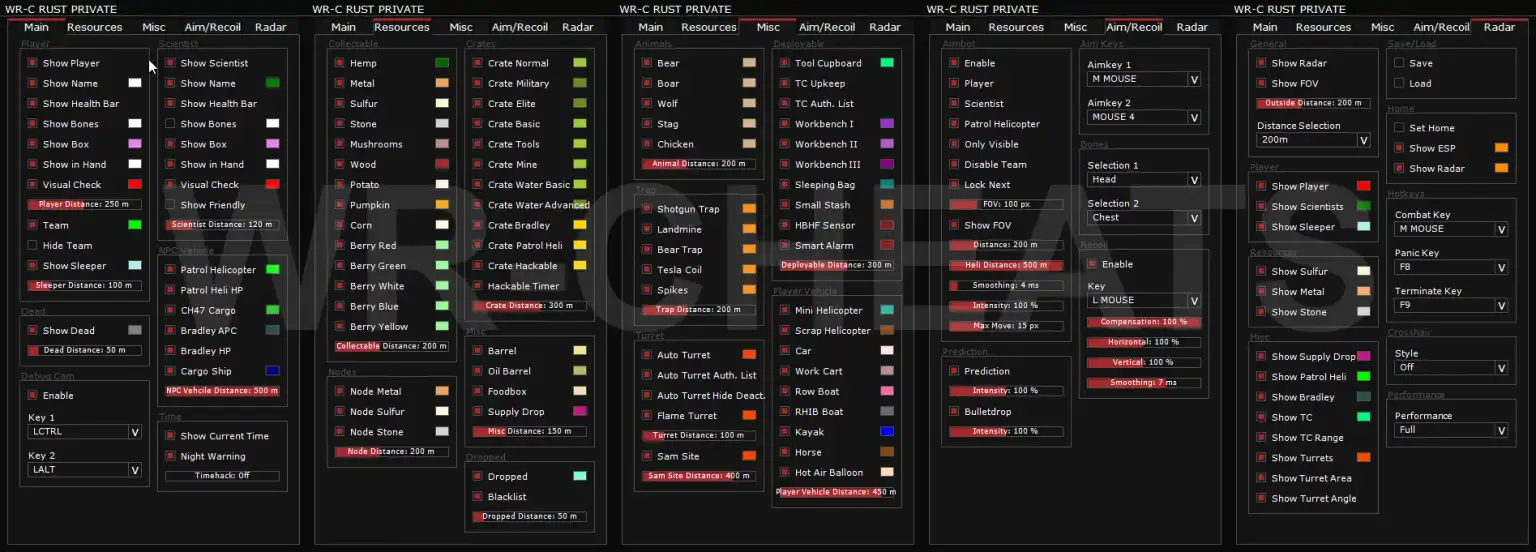The height and width of the screenshot is (552, 1536).
Task: Expand the Performance Full dropdown
Action: pyautogui.click(x=1451, y=430)
